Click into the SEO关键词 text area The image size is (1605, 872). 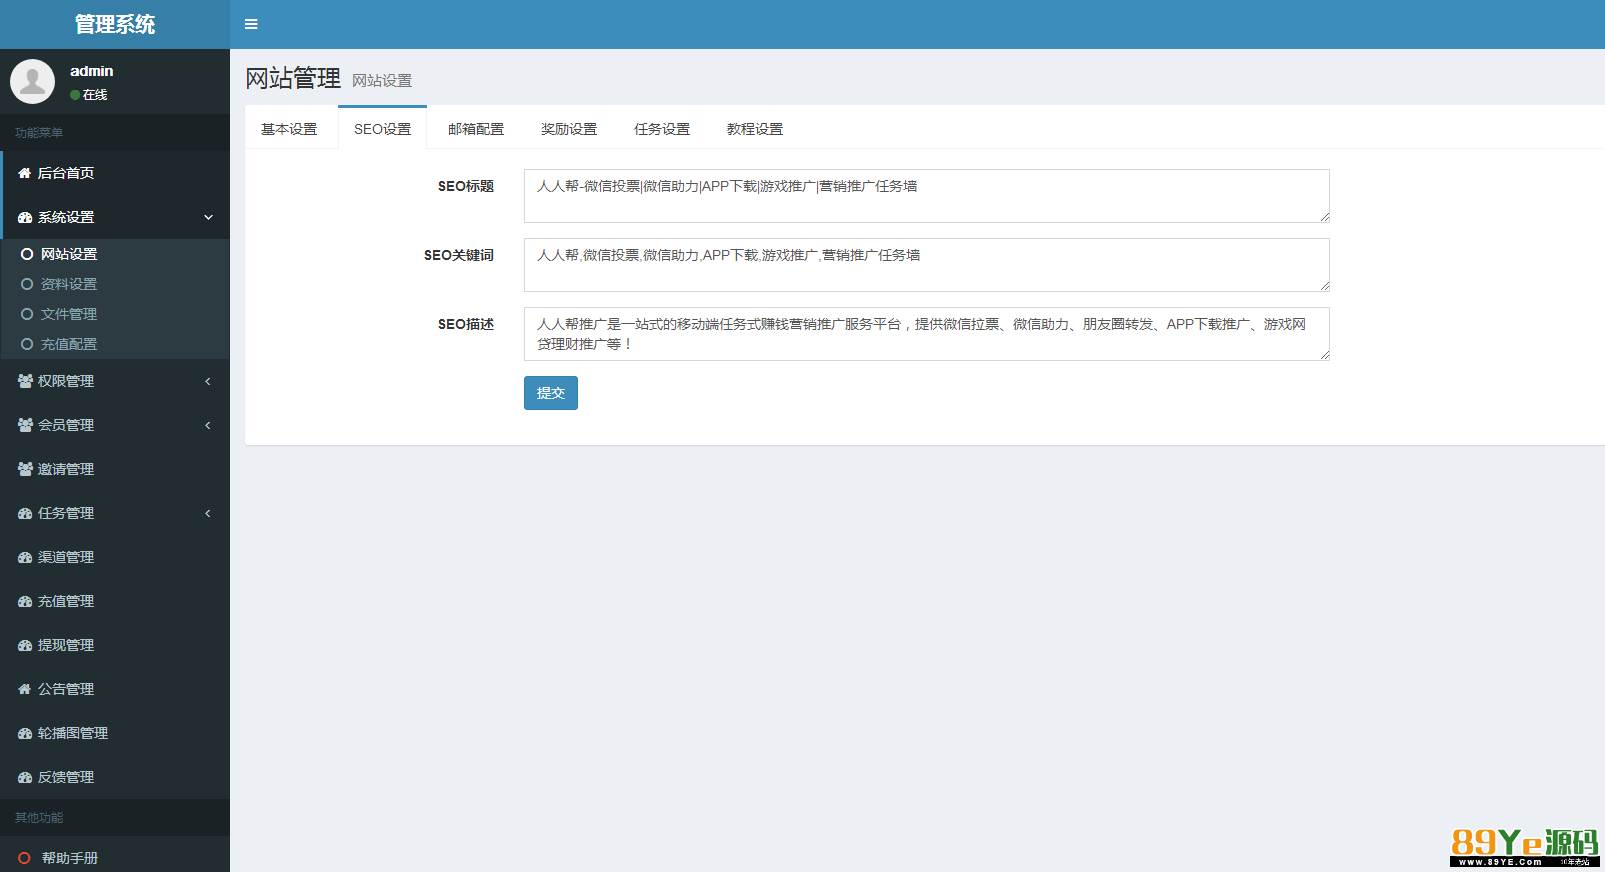pyautogui.click(x=927, y=265)
